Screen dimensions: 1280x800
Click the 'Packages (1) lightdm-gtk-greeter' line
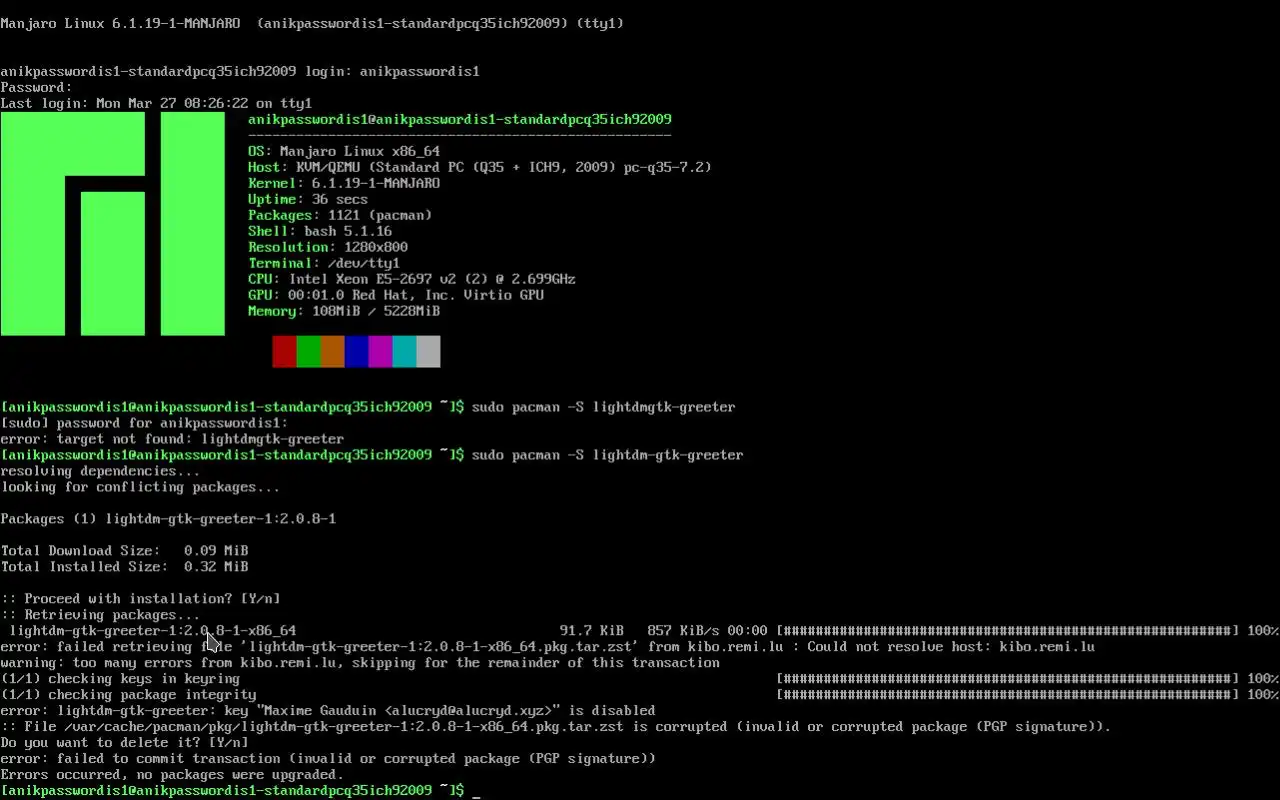tap(168, 519)
